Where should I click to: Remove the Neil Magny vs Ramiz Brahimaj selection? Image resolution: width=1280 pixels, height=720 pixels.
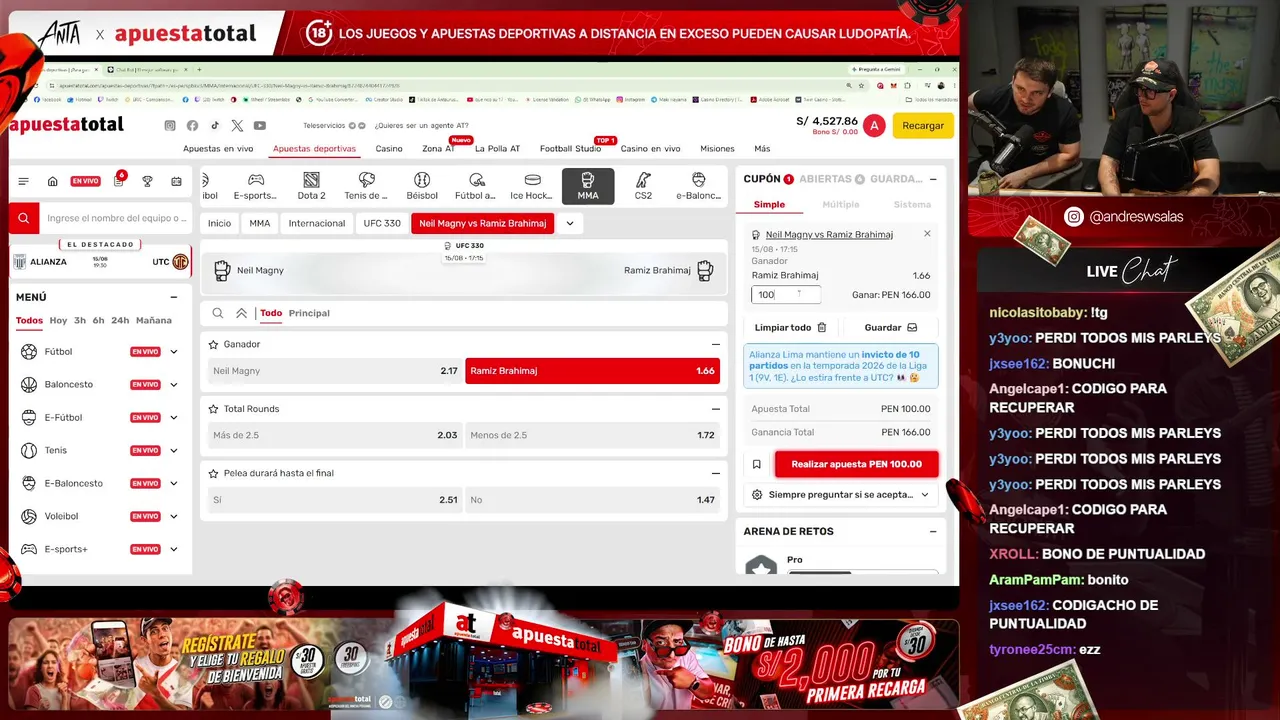tap(927, 234)
